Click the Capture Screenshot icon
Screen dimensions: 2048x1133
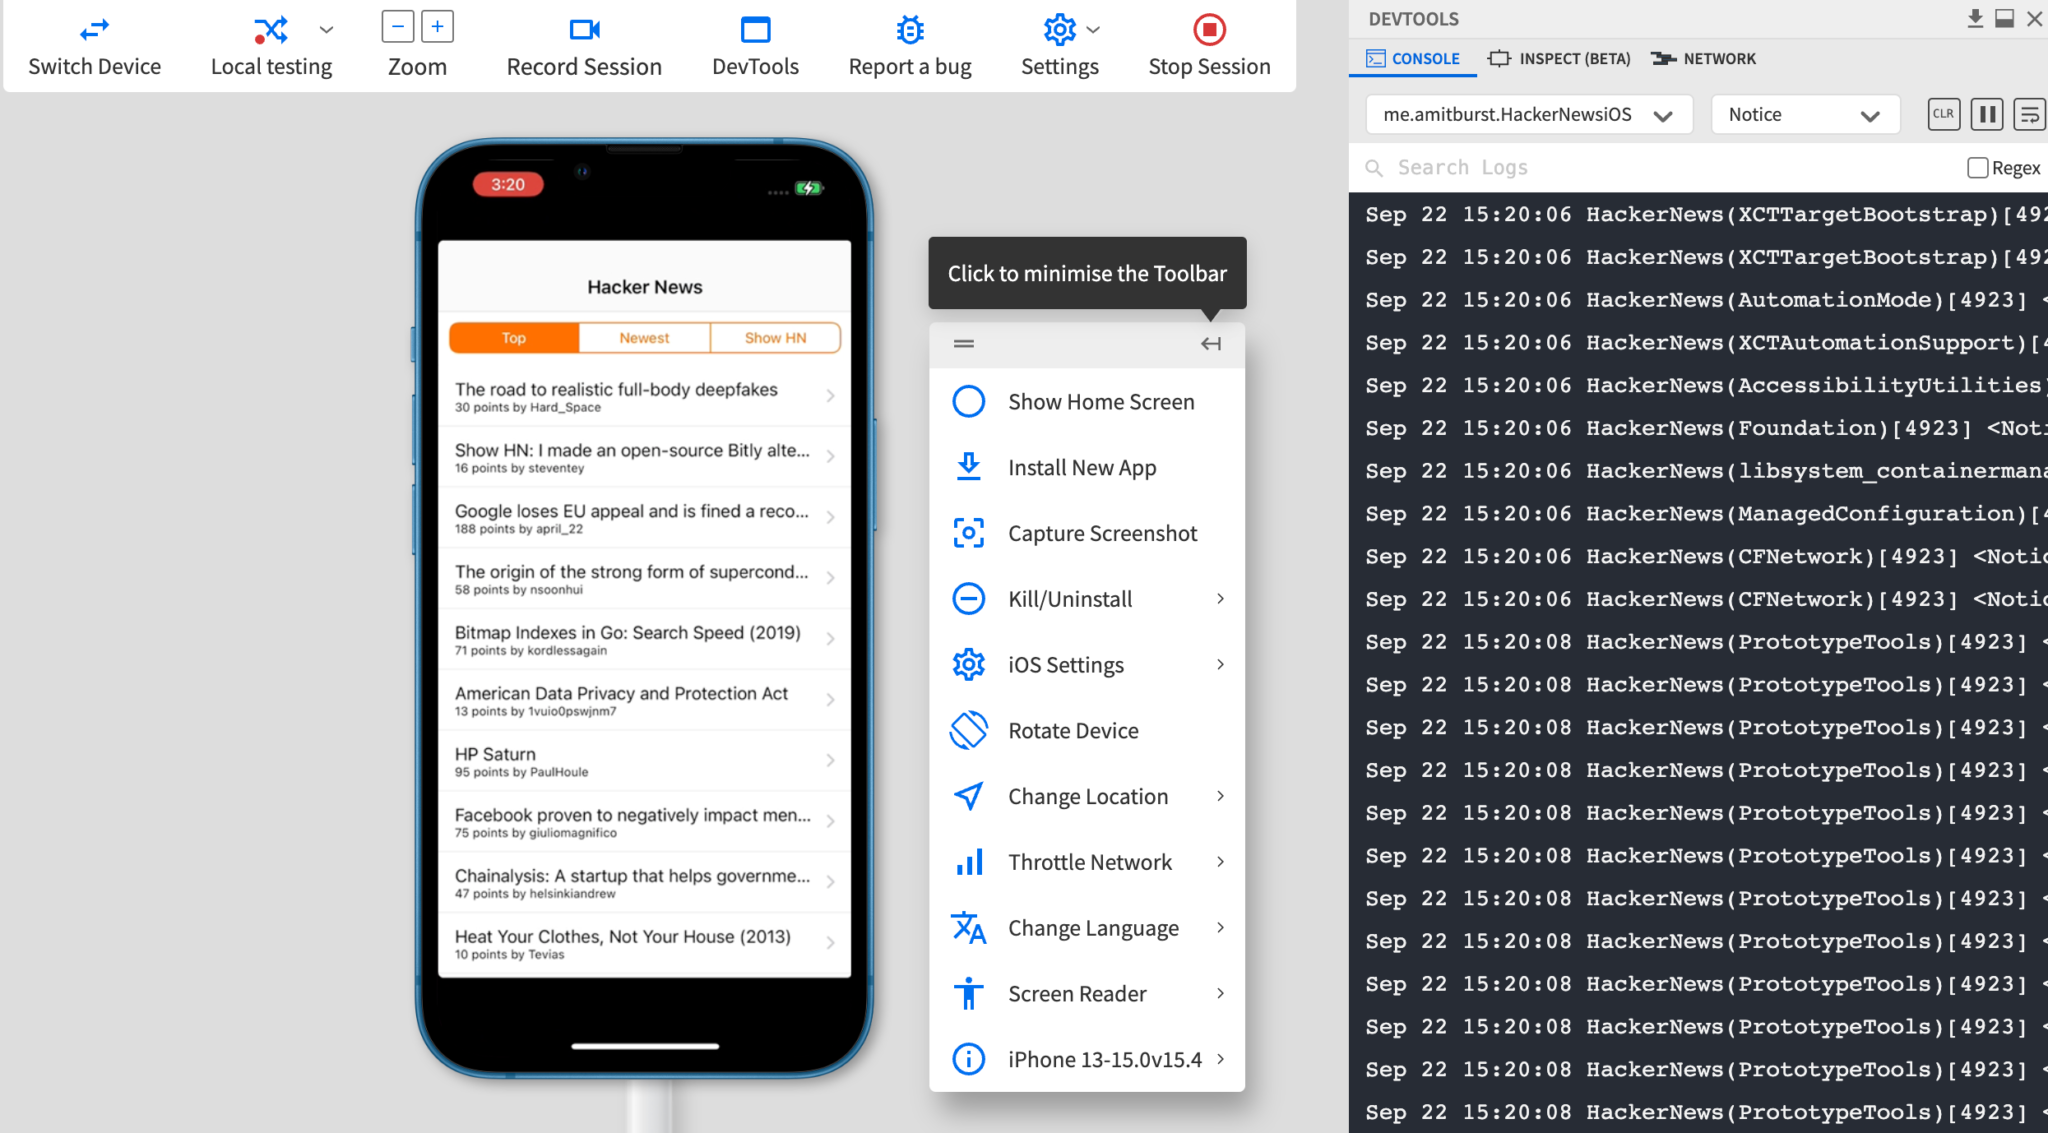click(968, 533)
